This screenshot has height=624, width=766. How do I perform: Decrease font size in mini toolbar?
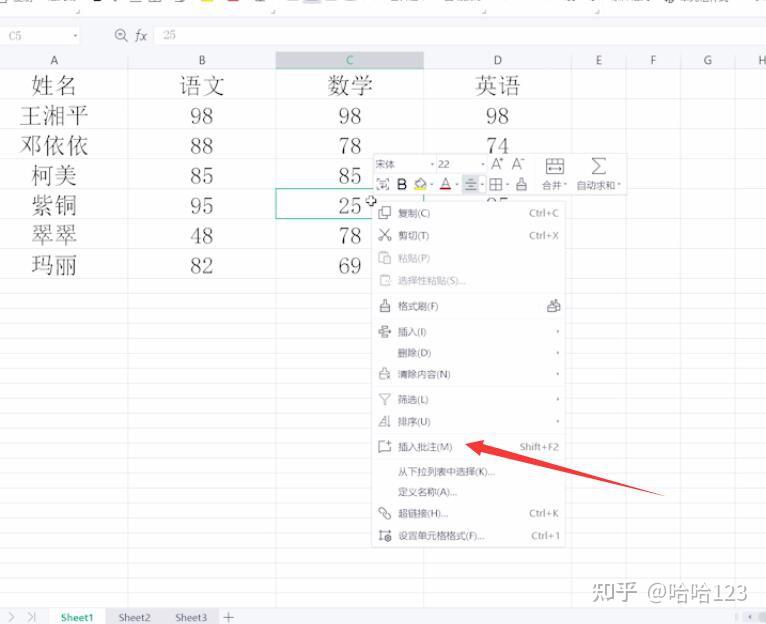(518, 164)
